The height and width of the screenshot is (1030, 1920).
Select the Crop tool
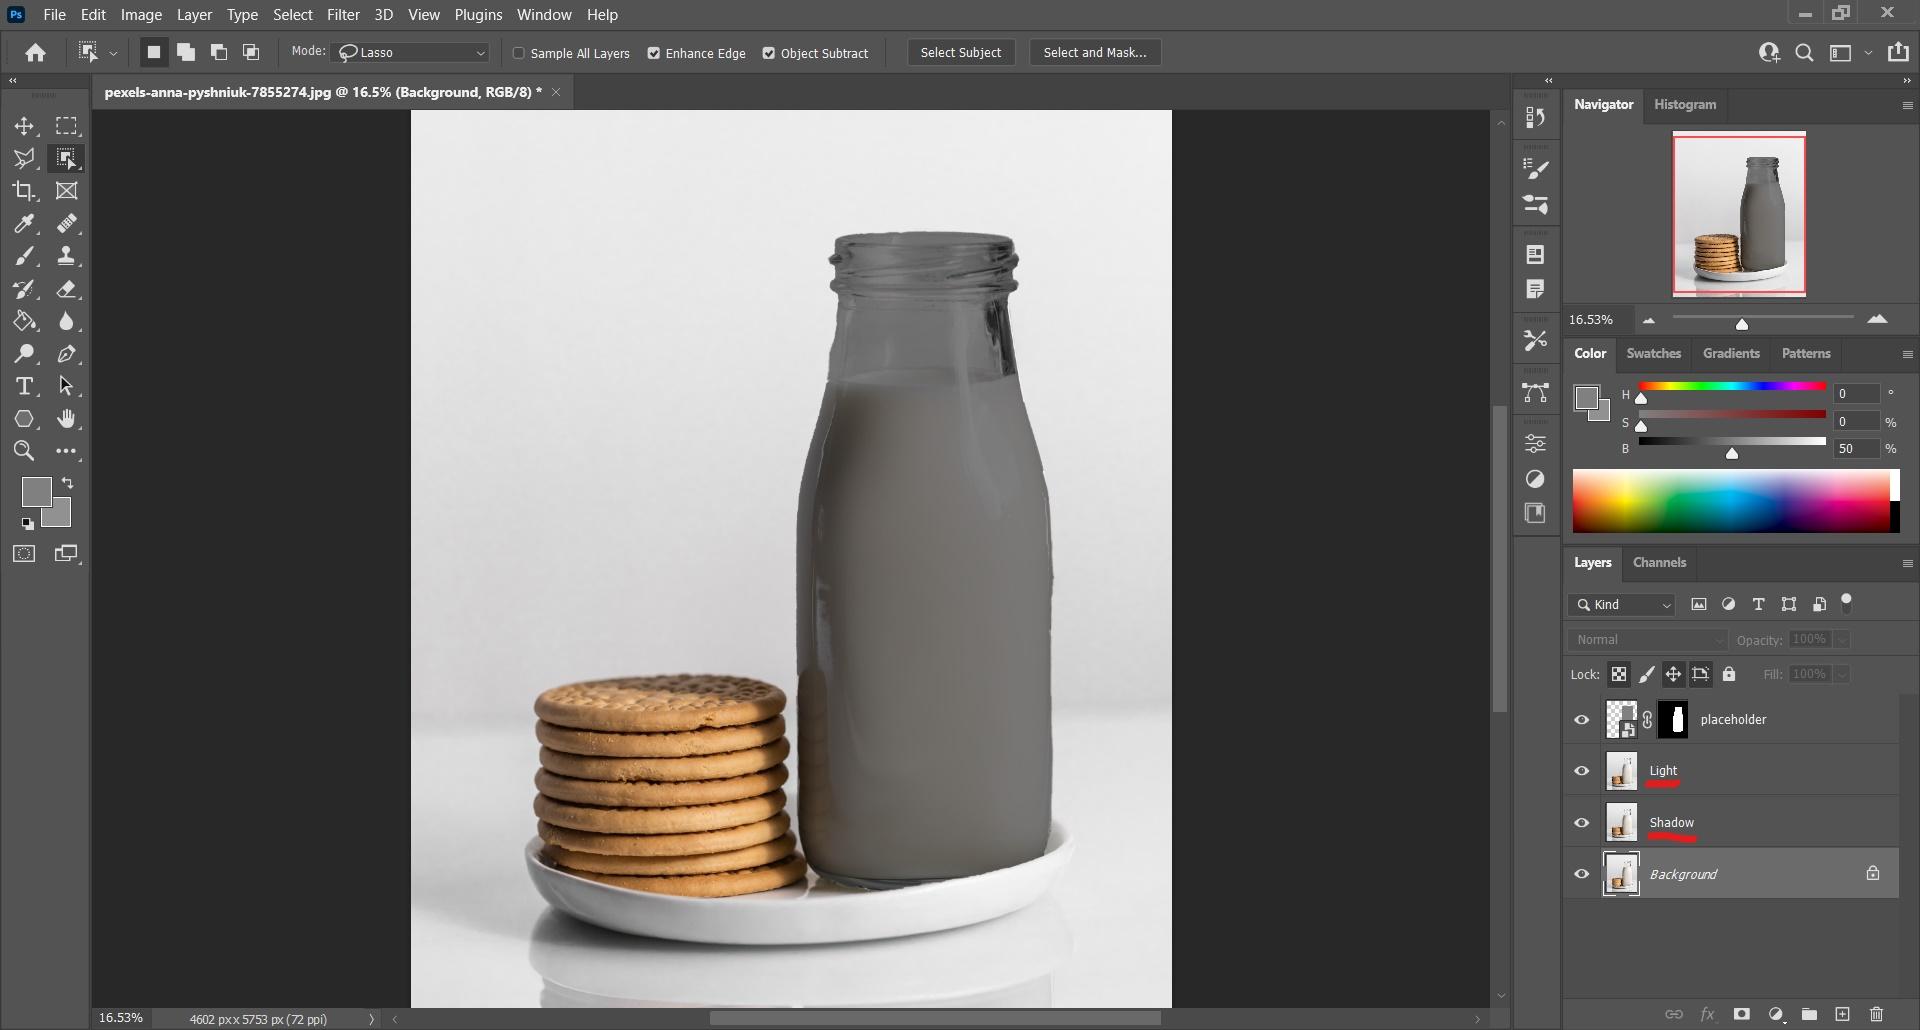point(24,191)
